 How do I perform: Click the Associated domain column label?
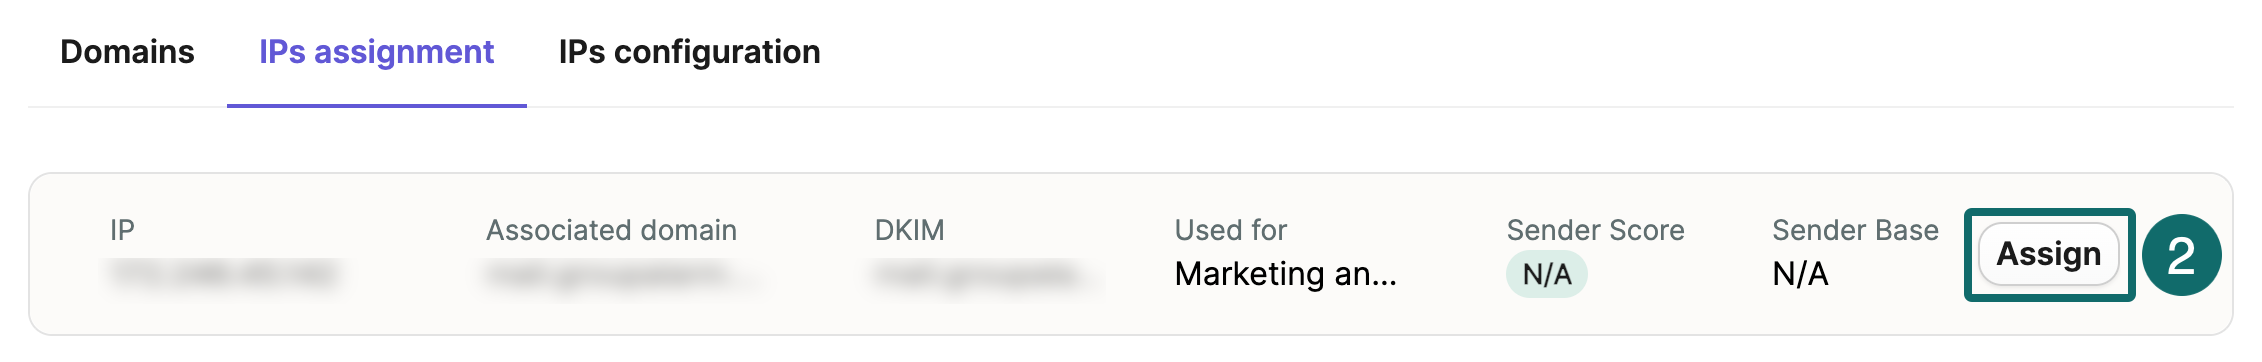611,230
